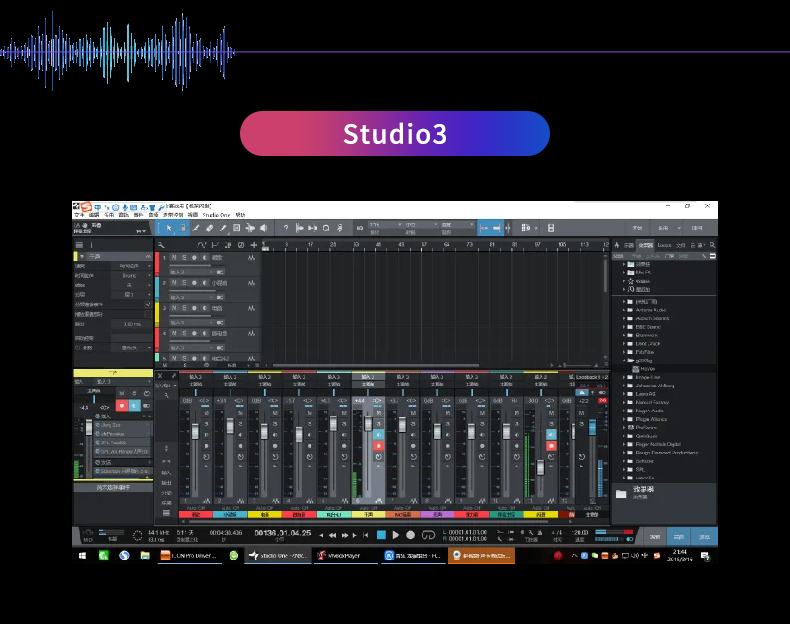
Task: Select the Range tool
Action: click(182, 228)
